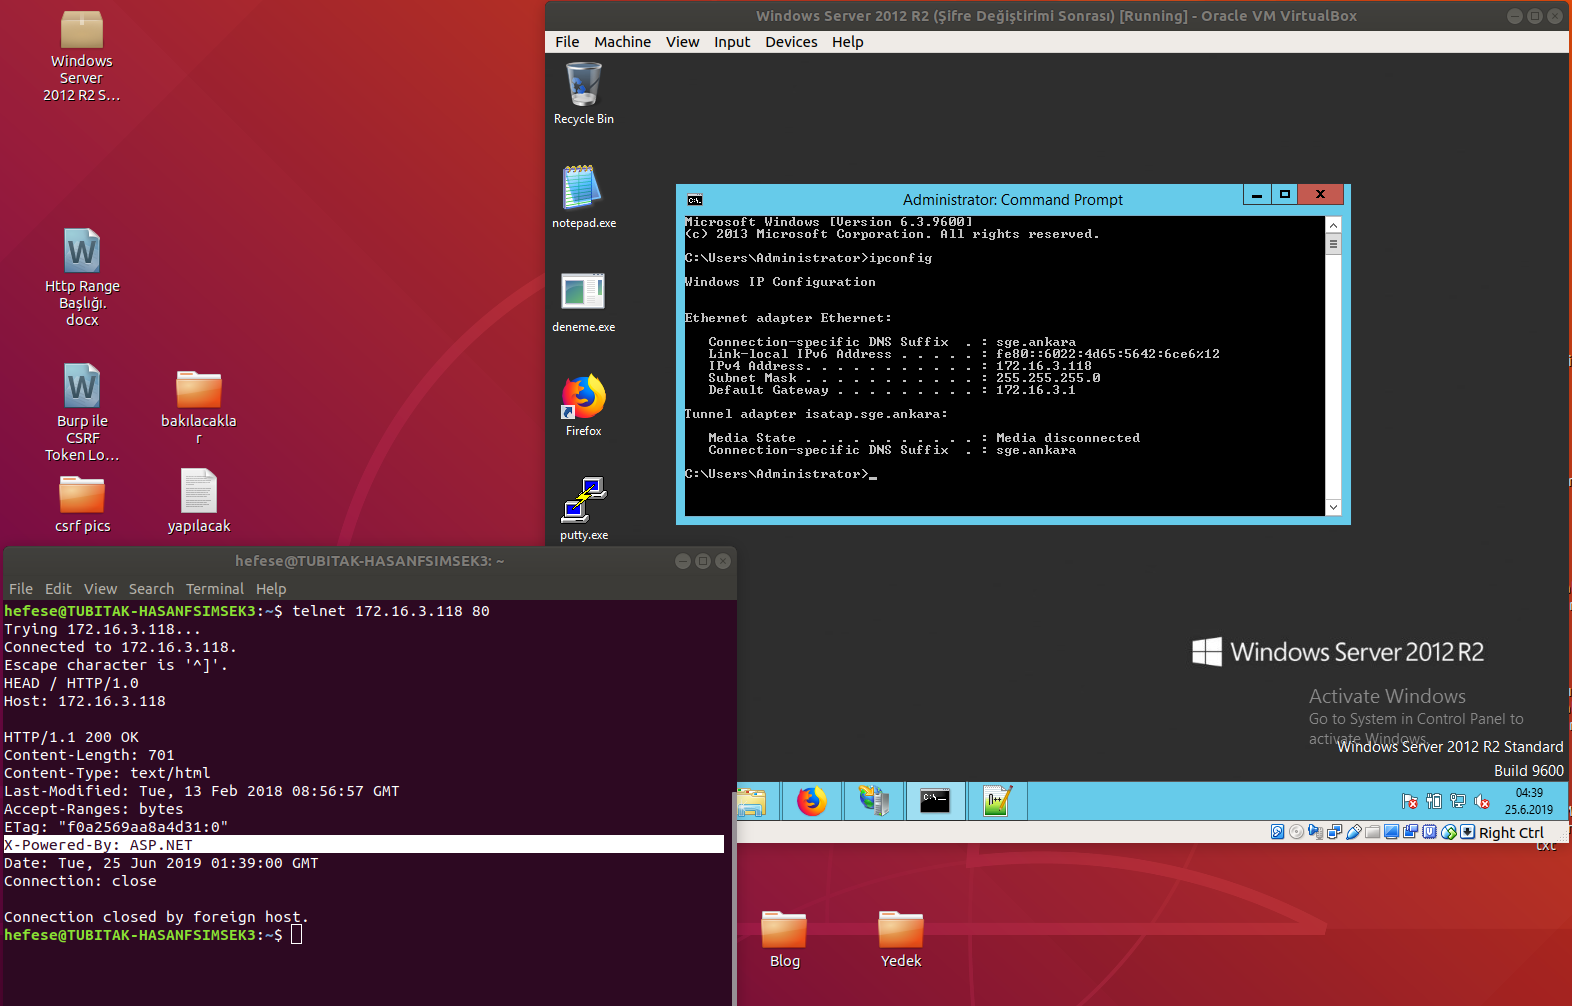
Task: Select the putty.exe desktop icon
Action: click(583, 508)
